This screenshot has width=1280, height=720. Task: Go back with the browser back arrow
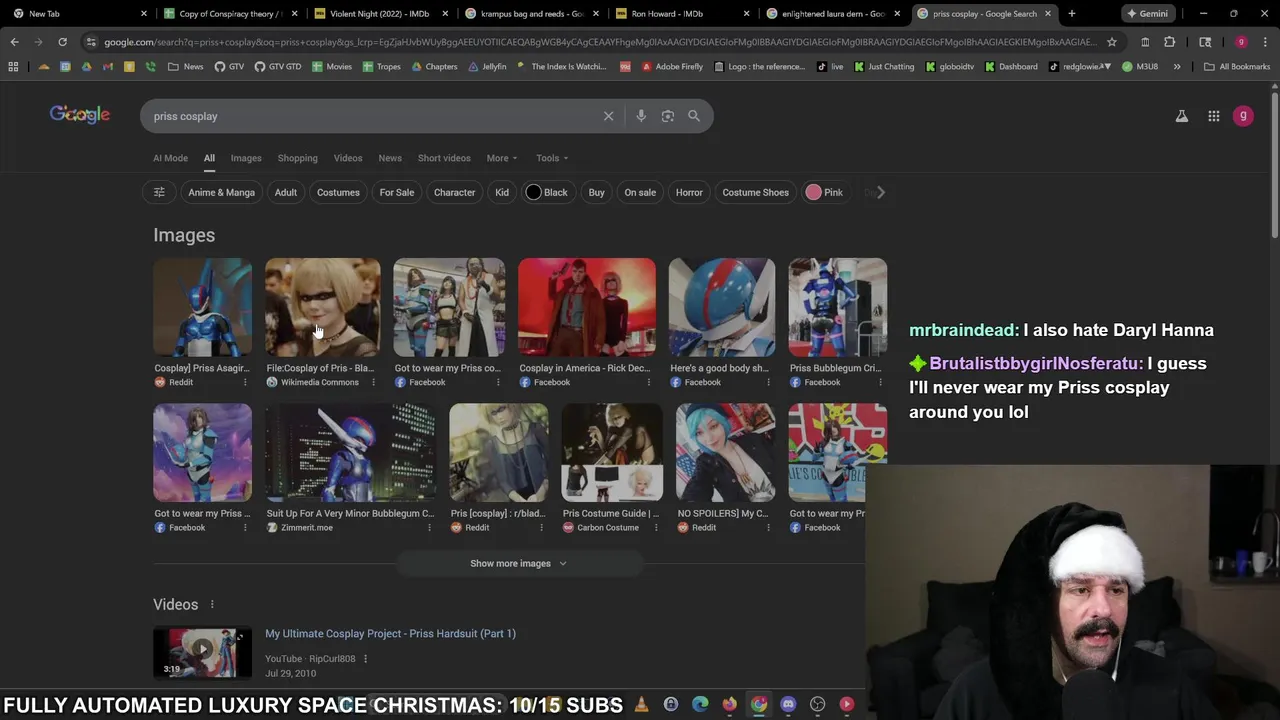pyautogui.click(x=14, y=42)
